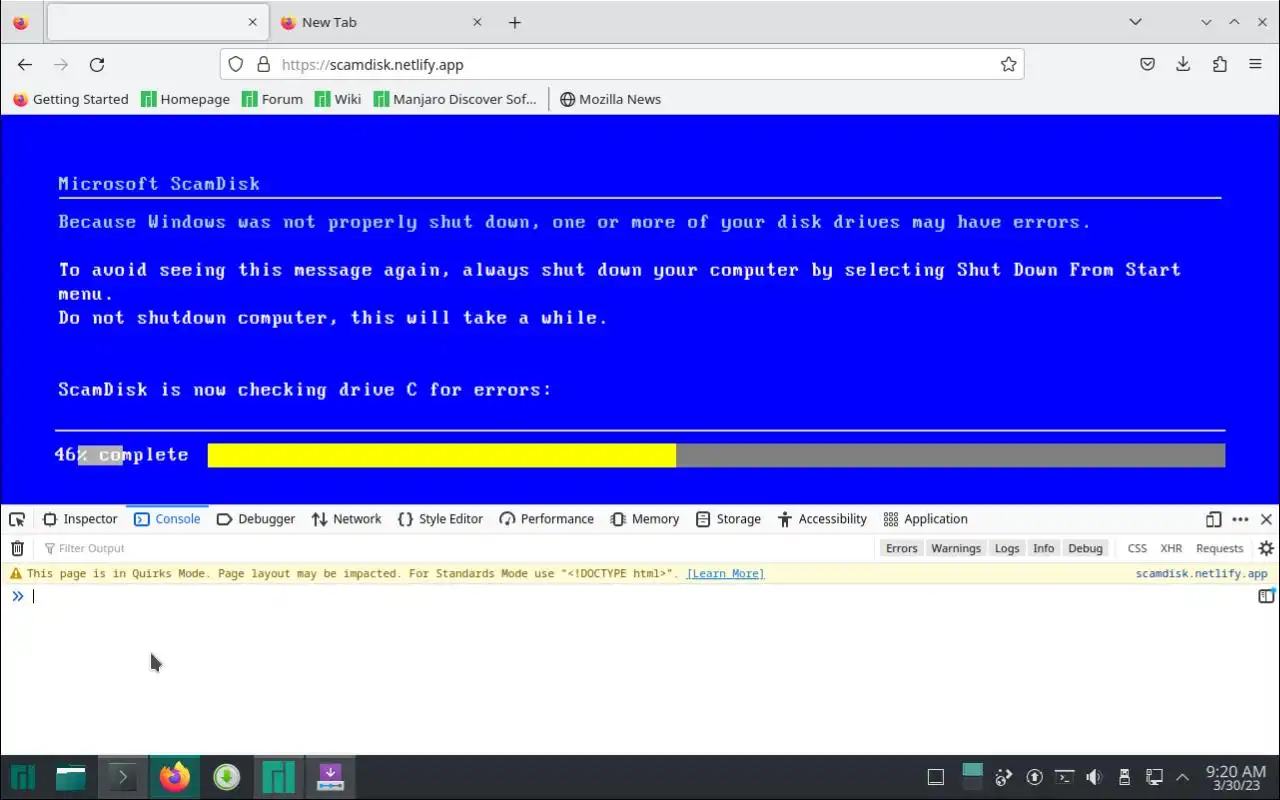Switch to the Console tab
Screen dimensions: 1280x800
tap(167, 519)
